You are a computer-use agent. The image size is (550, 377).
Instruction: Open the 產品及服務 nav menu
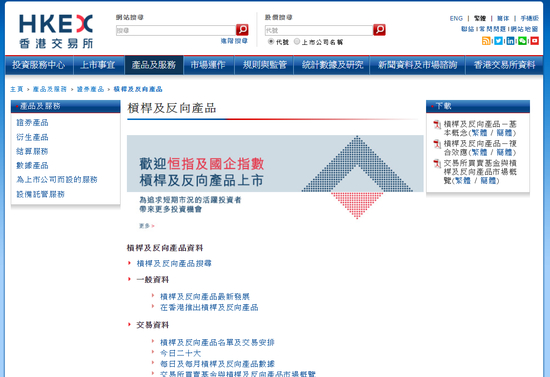coord(154,65)
